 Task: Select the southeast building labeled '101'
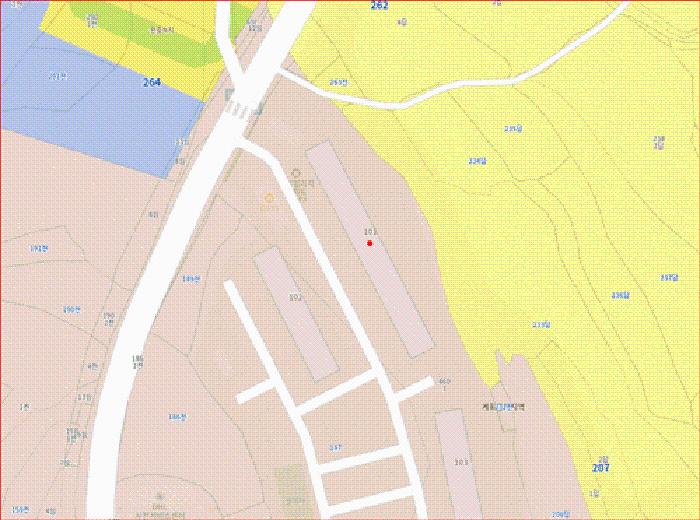click(458, 462)
